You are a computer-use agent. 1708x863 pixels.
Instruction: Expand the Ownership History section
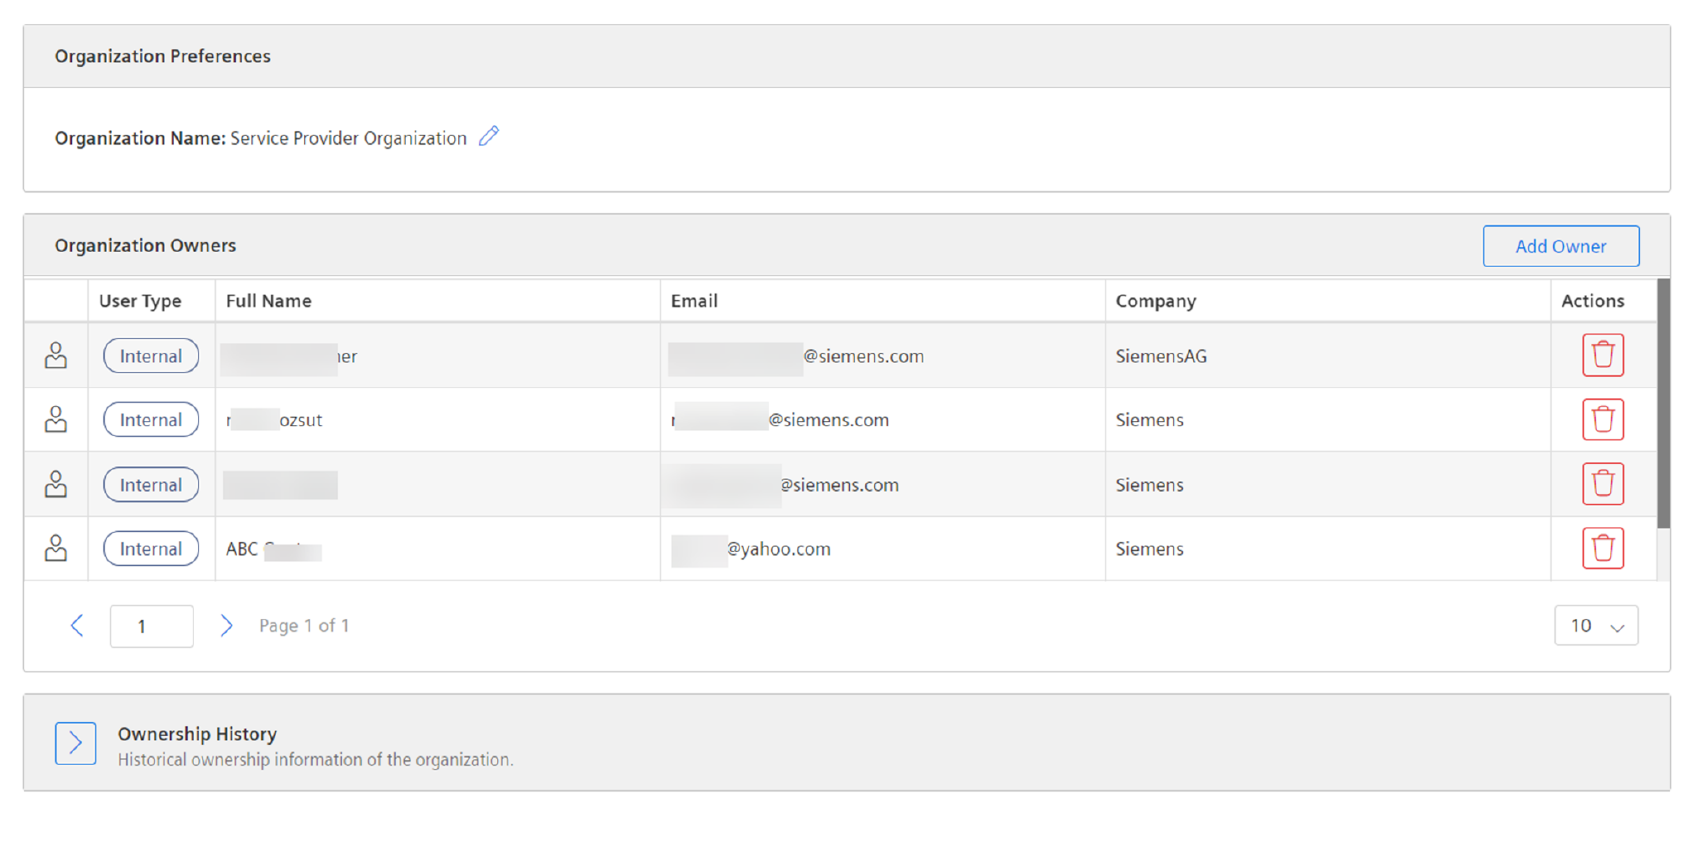(x=76, y=743)
